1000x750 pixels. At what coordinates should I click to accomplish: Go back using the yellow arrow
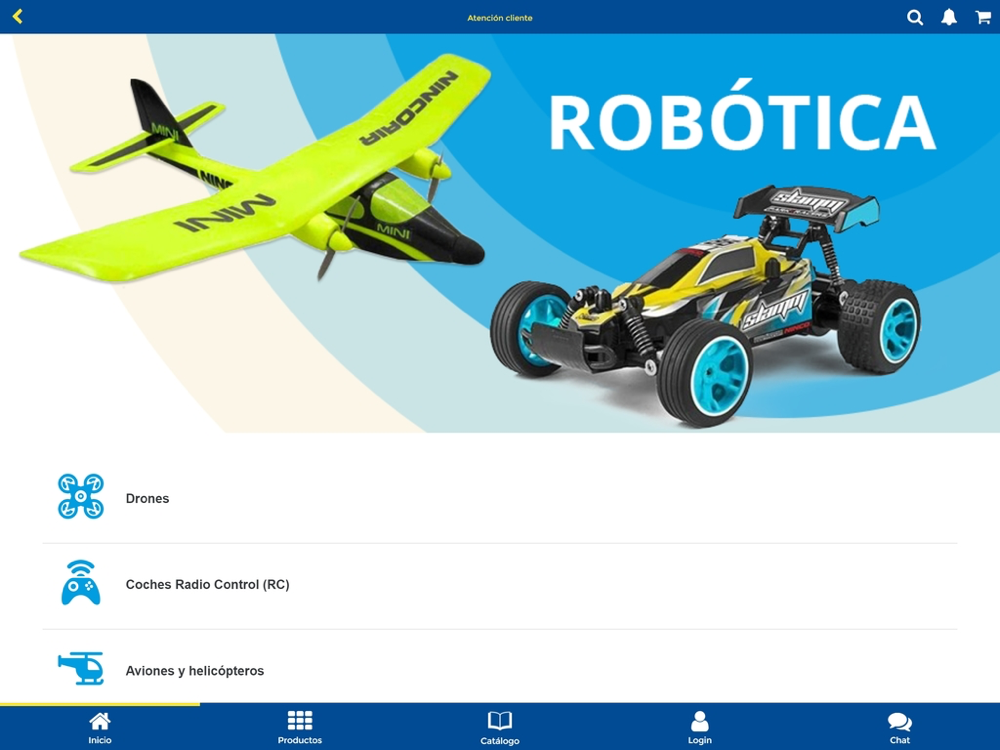point(17,17)
